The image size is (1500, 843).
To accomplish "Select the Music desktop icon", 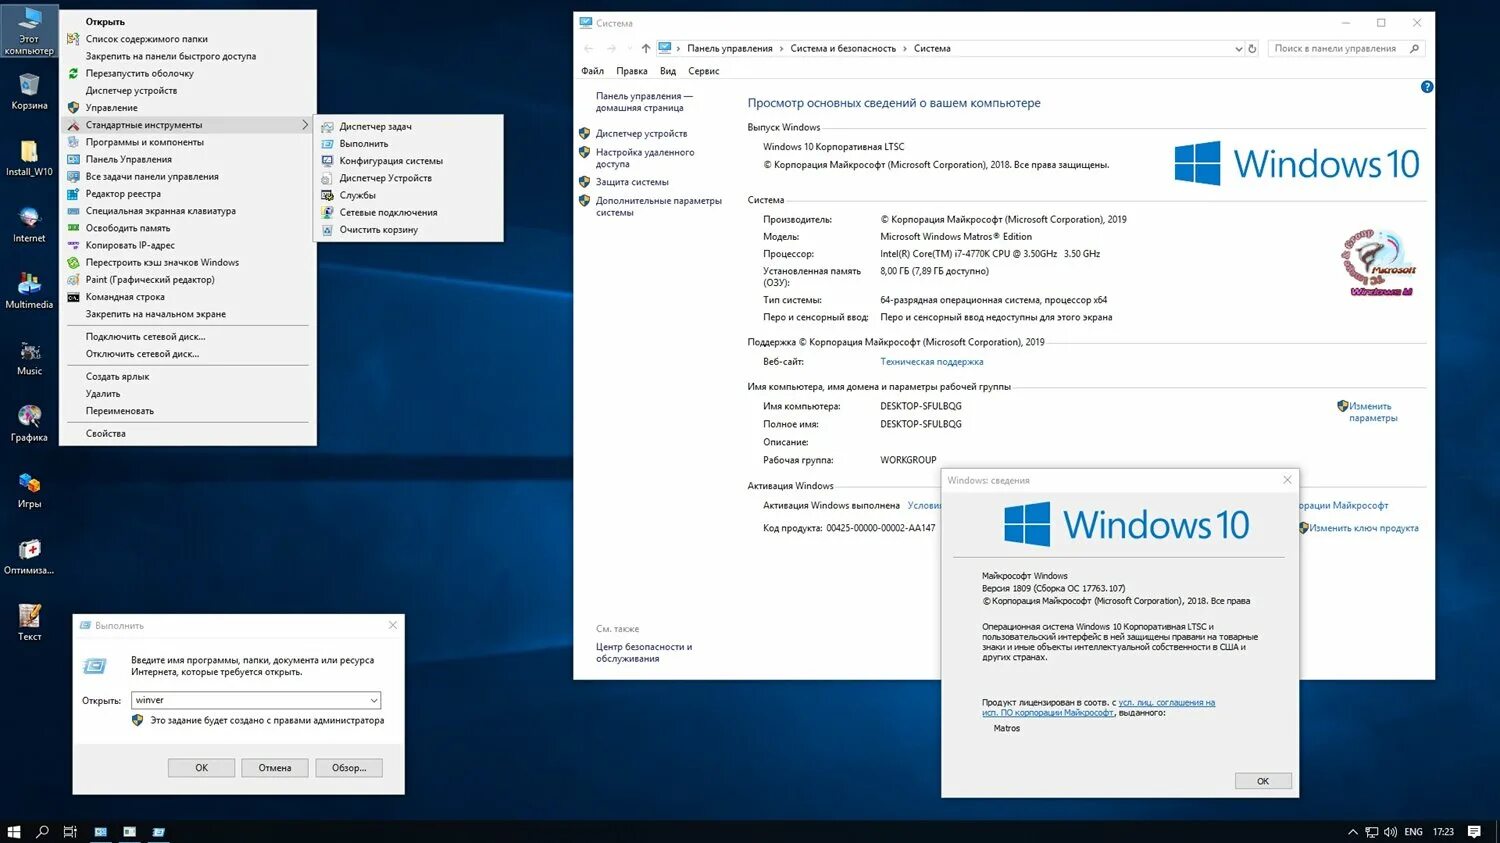I will (x=29, y=358).
